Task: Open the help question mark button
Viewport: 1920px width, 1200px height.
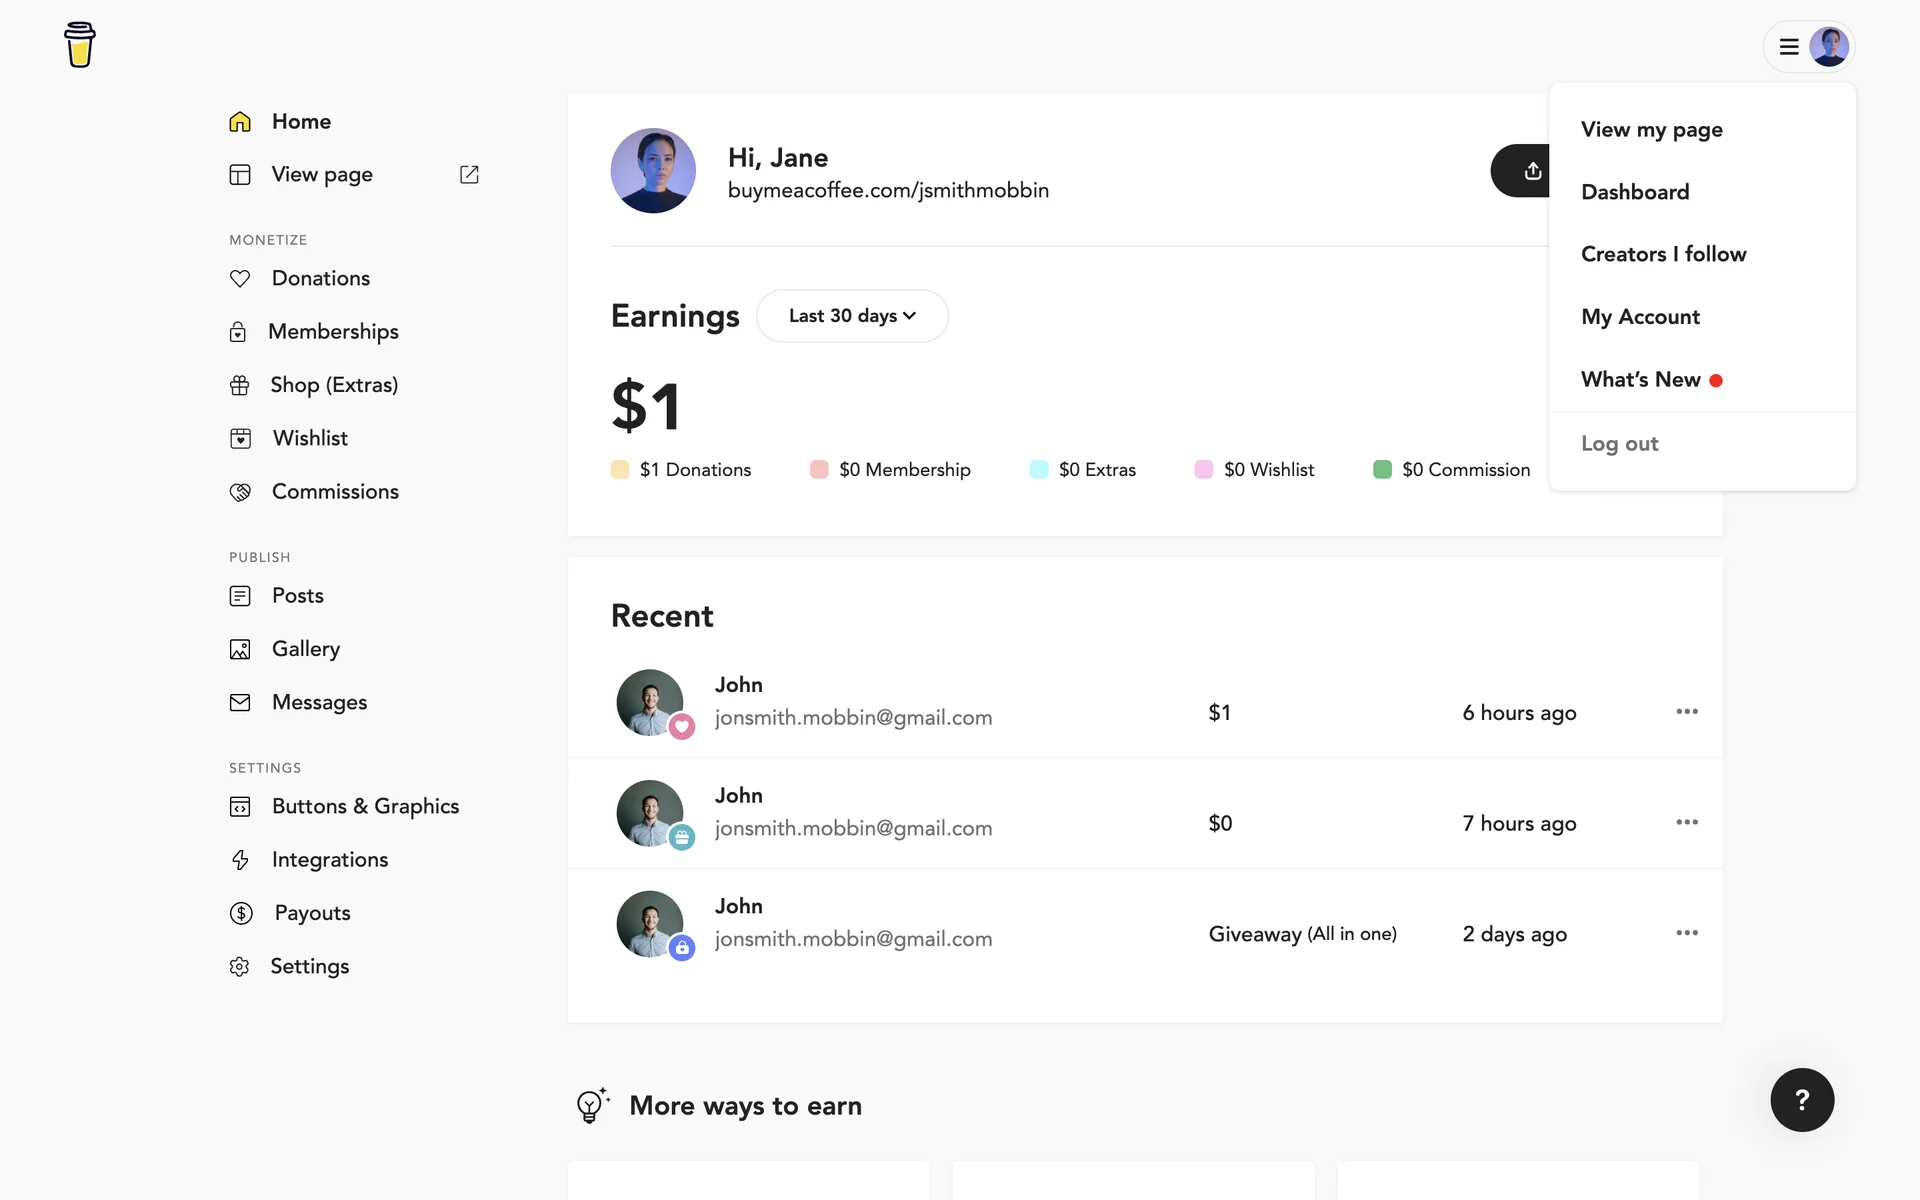Action: [x=1801, y=1100]
